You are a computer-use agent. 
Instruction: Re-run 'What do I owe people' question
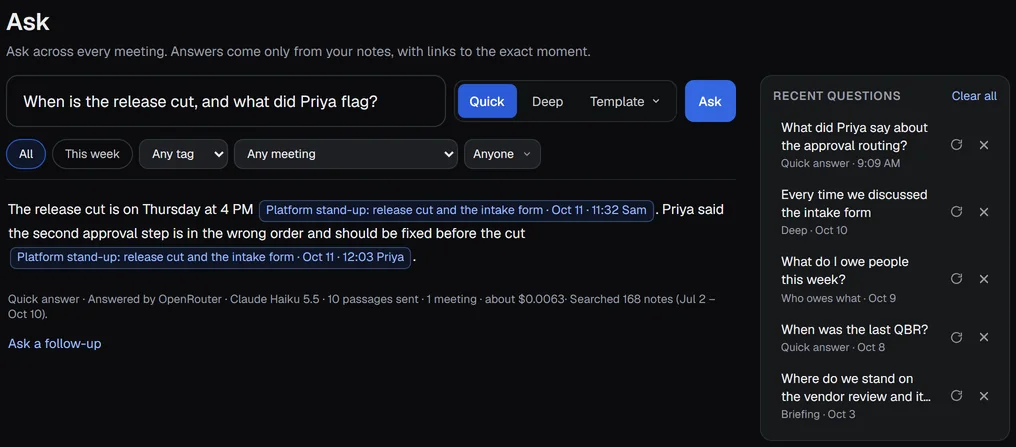956,279
